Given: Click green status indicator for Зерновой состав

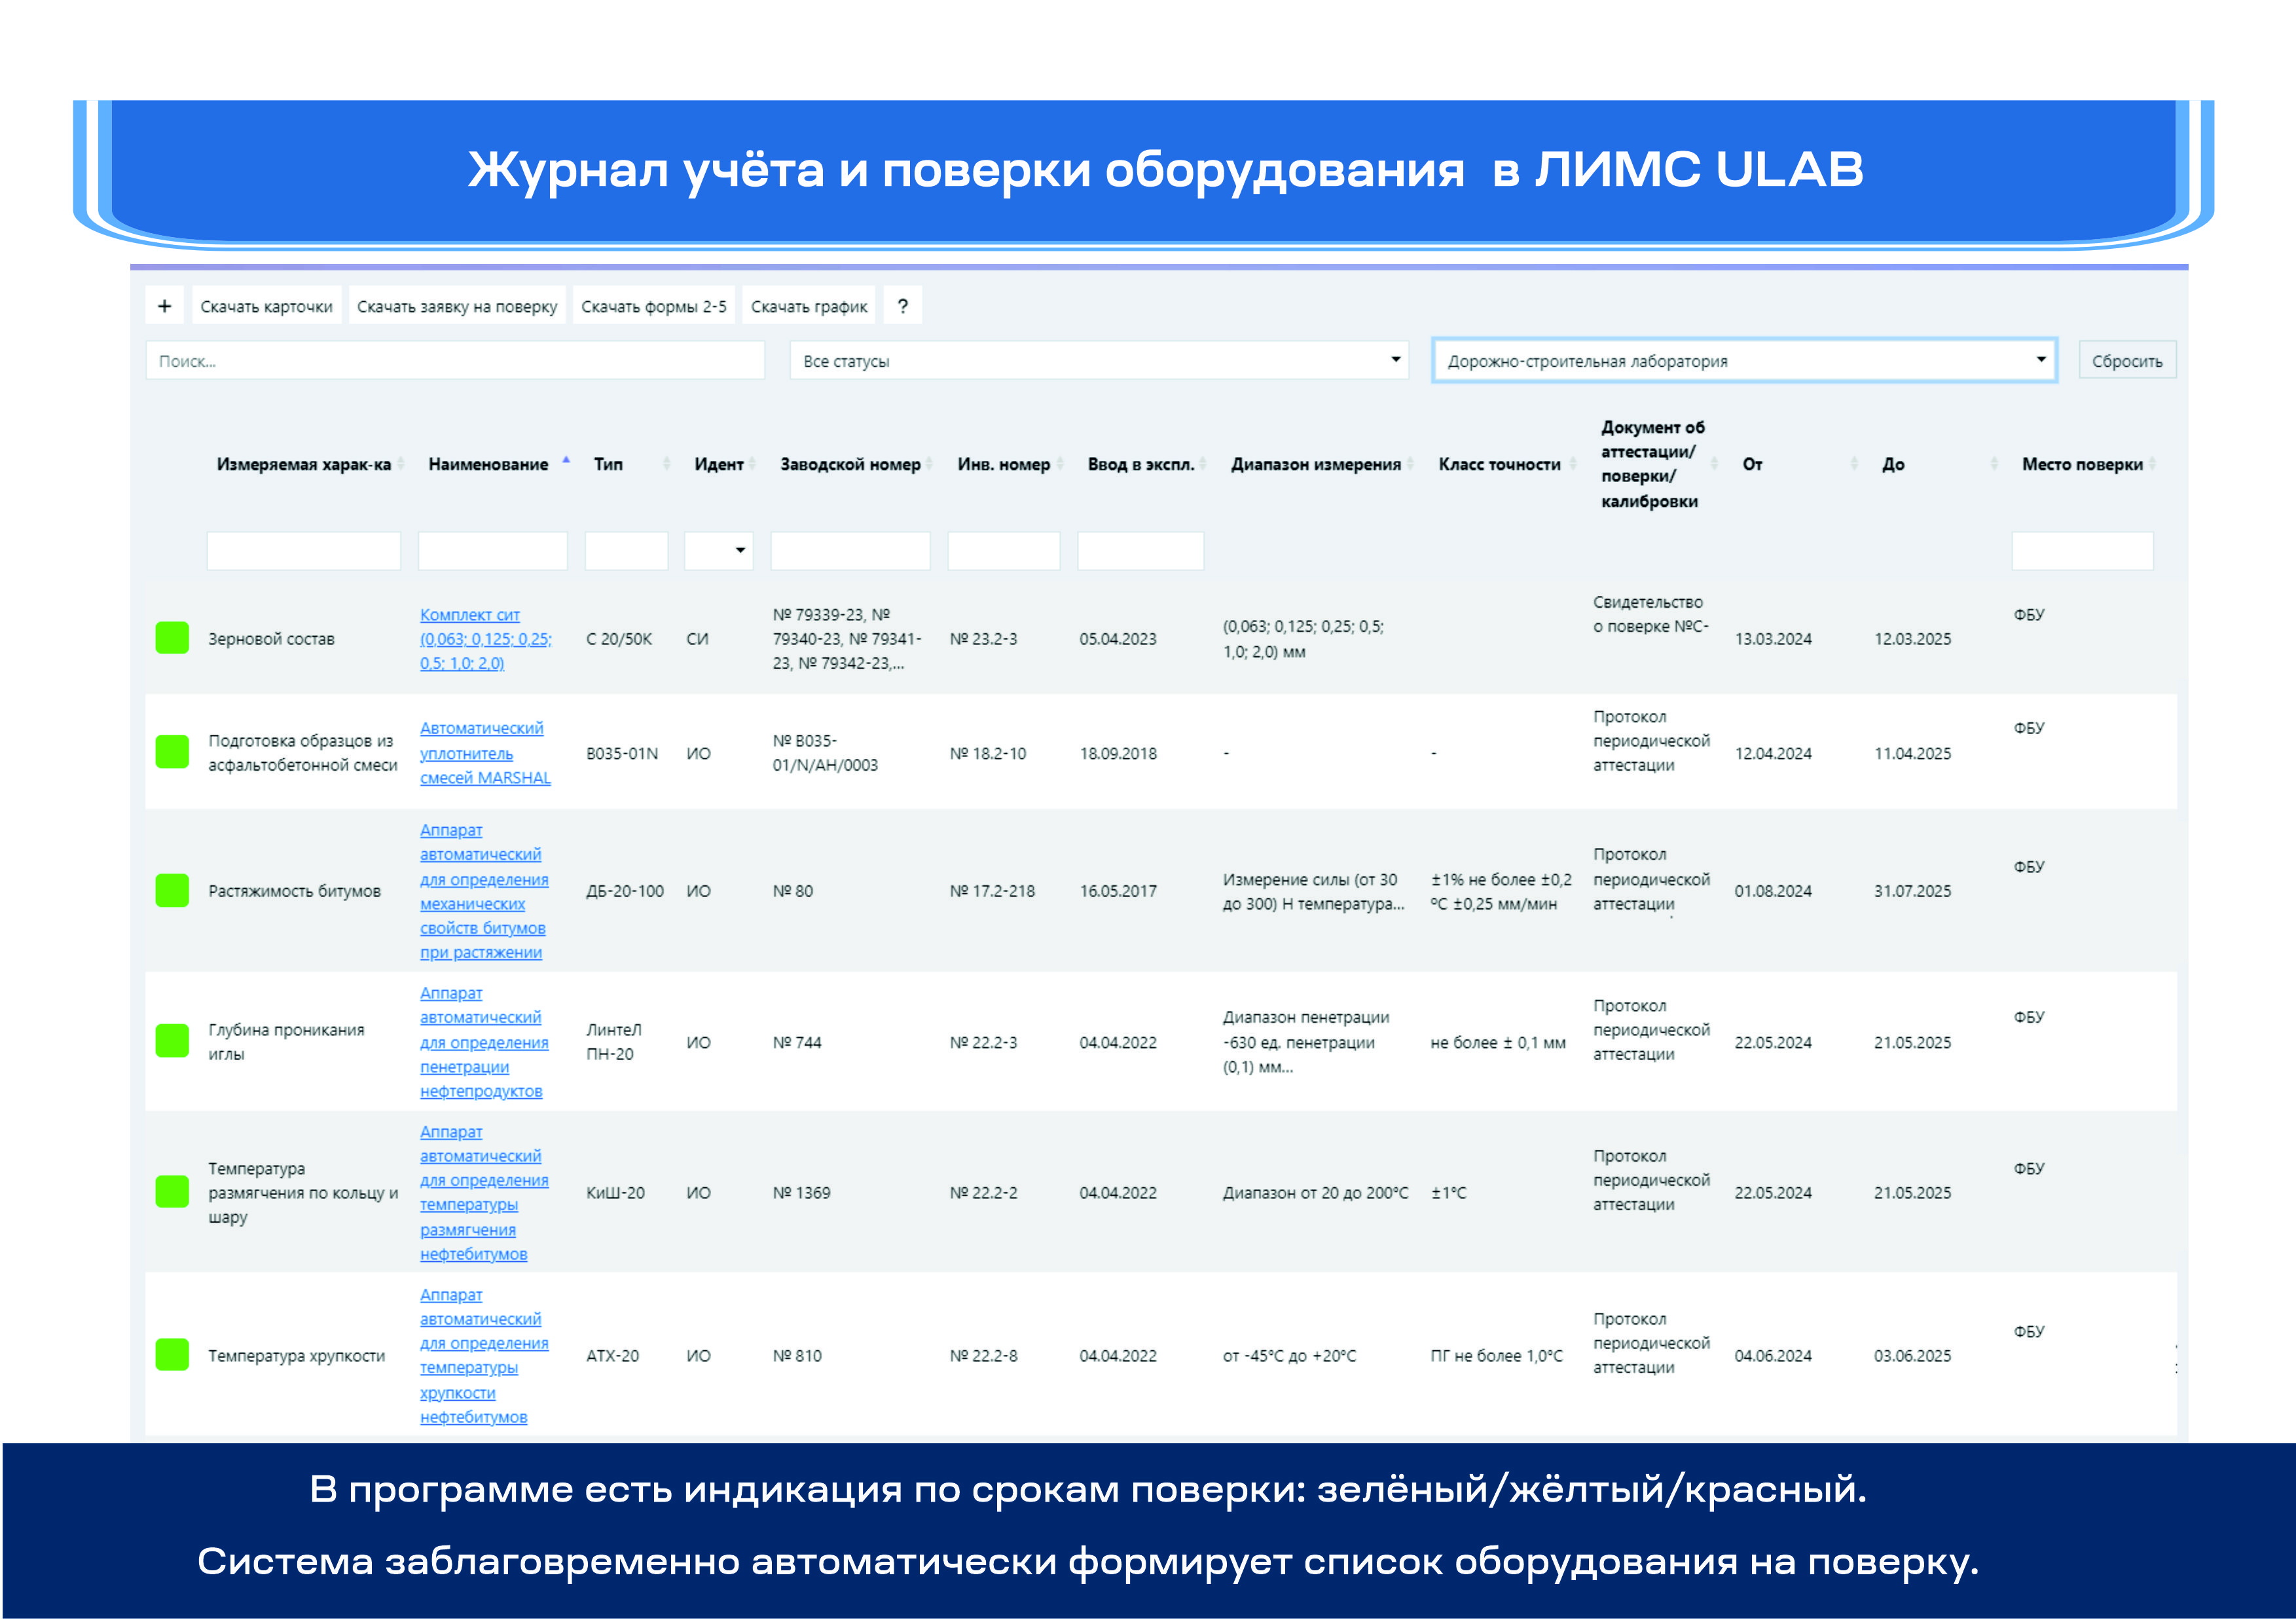Looking at the screenshot, I should (172, 638).
